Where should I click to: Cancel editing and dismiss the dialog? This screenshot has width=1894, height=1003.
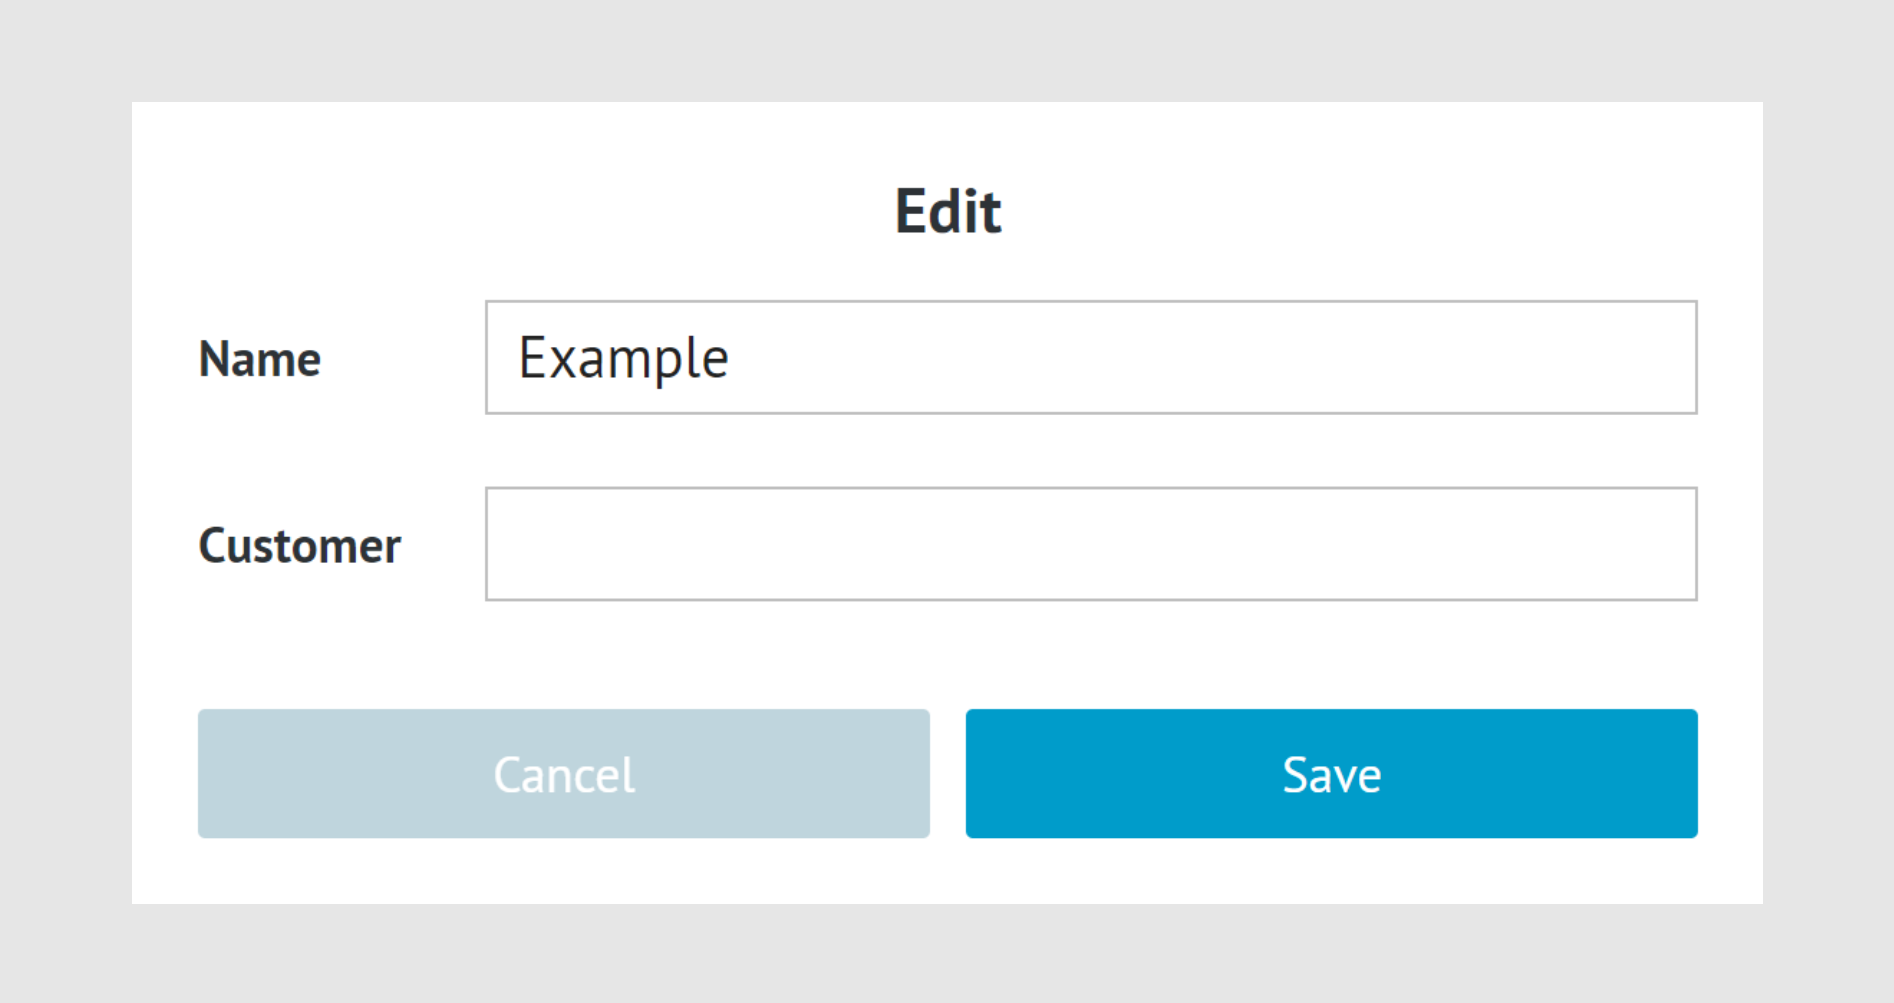tap(563, 774)
